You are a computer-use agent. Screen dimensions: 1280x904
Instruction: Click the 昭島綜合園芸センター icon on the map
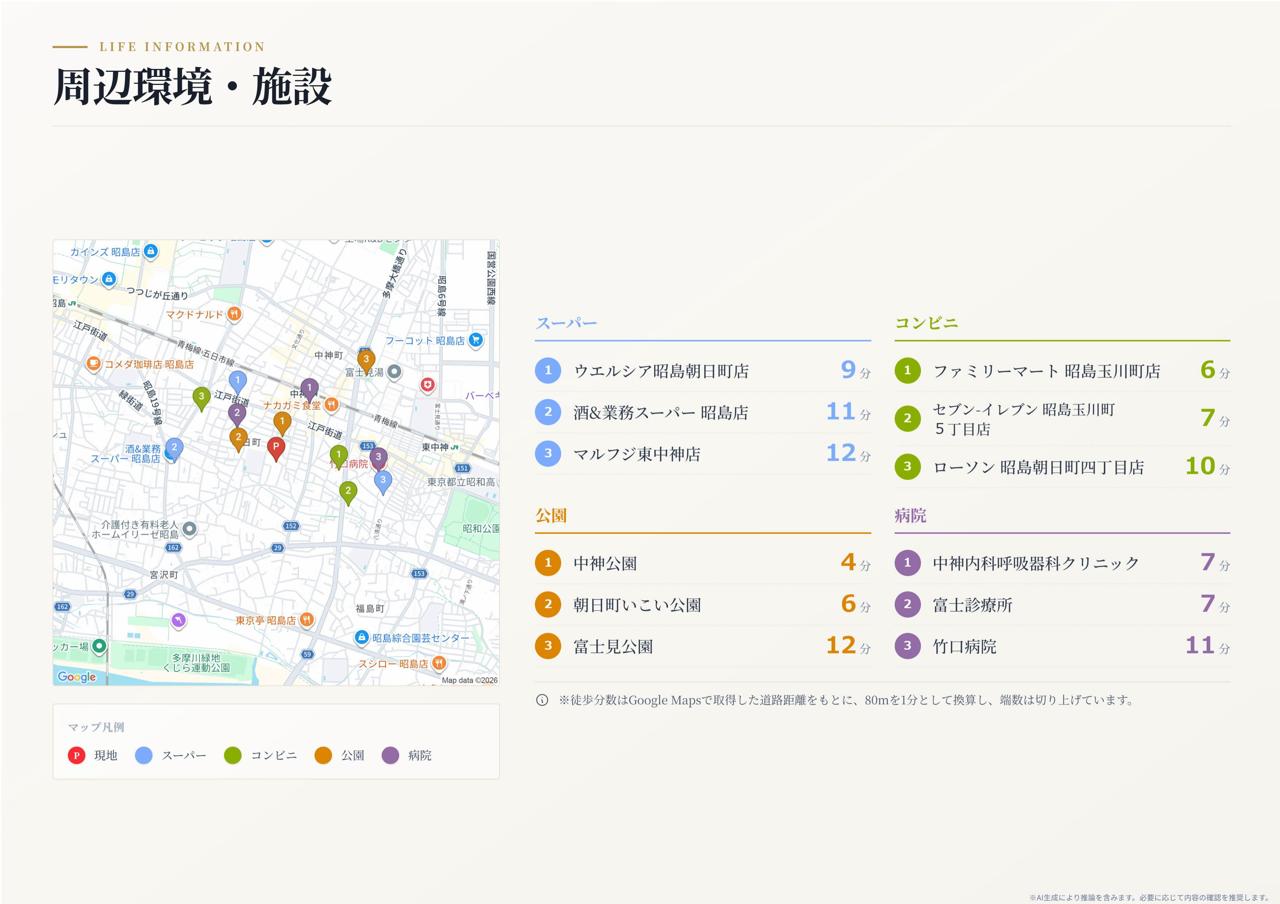coord(361,638)
